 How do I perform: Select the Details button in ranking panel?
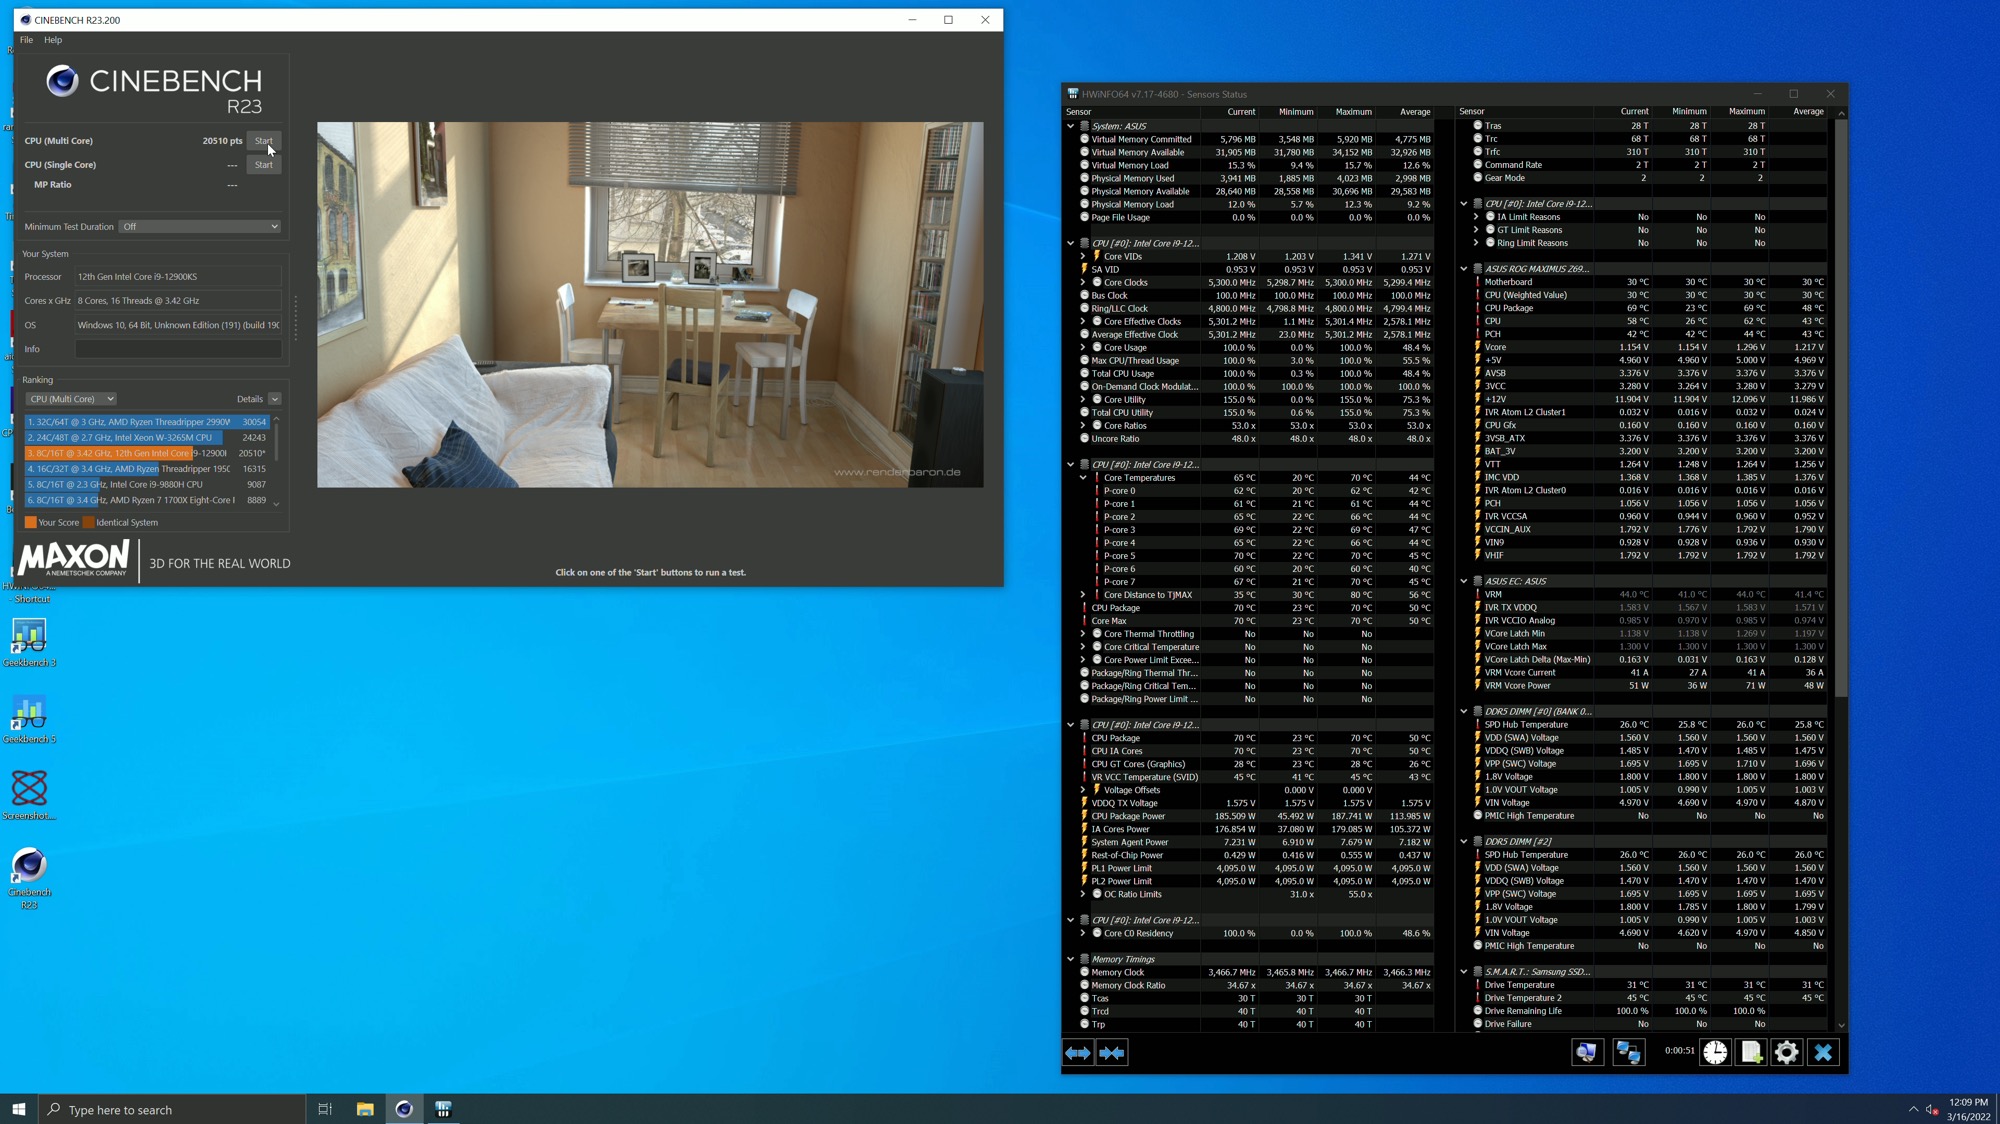[250, 398]
